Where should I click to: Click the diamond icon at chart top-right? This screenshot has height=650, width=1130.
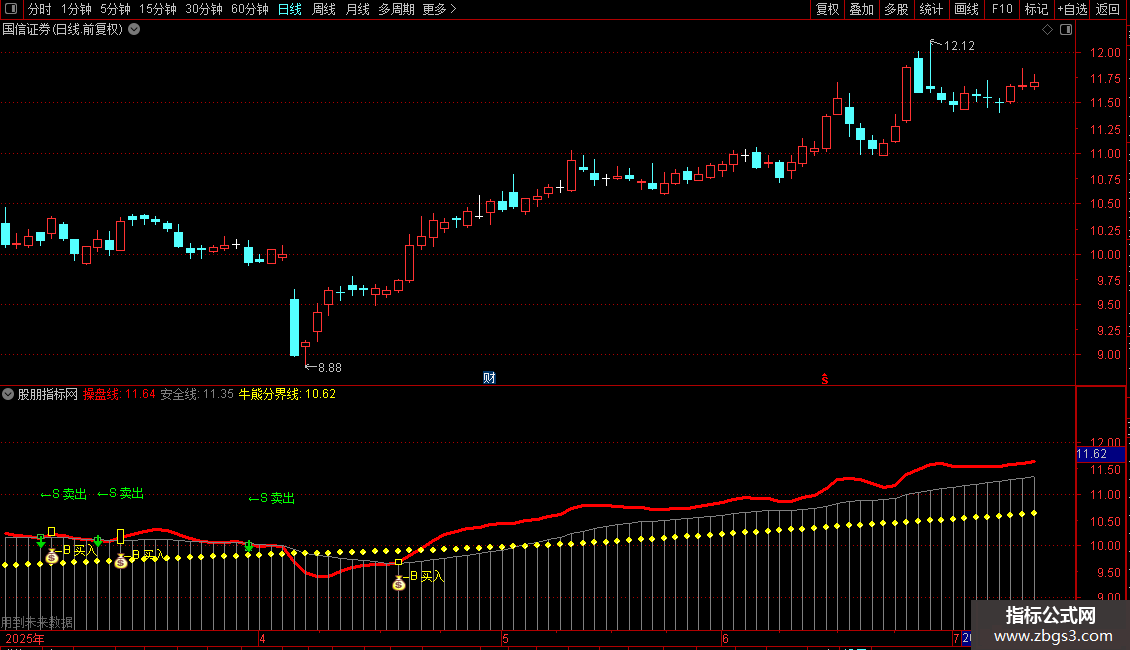1048,30
